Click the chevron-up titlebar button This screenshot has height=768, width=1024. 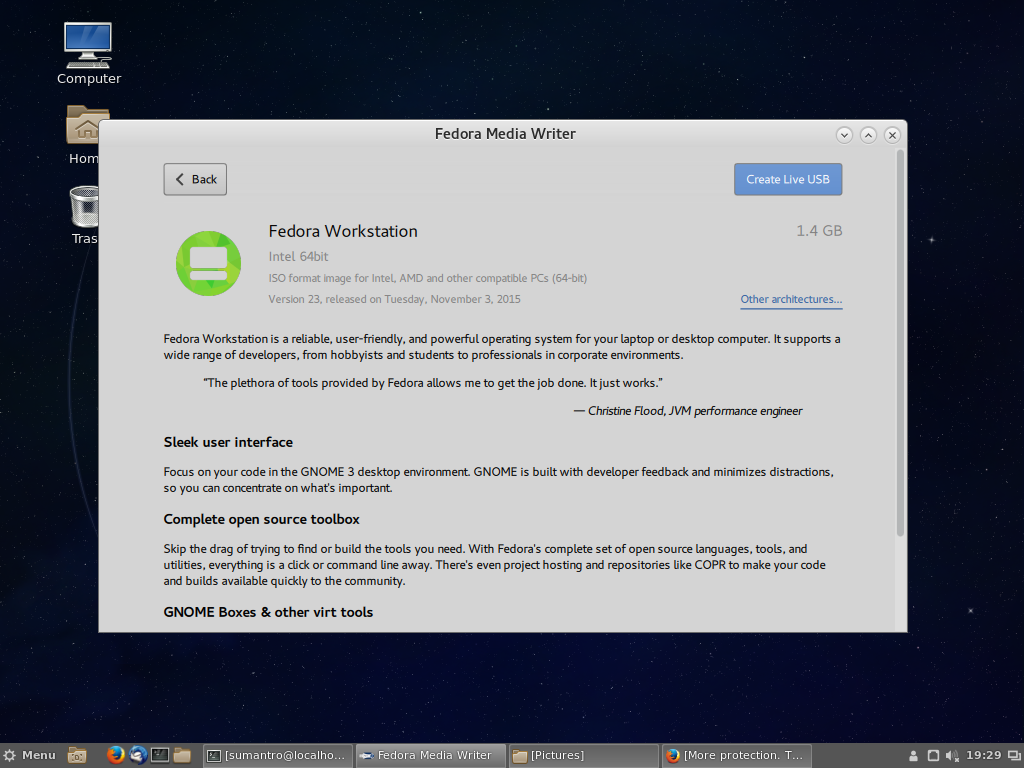[x=868, y=135]
